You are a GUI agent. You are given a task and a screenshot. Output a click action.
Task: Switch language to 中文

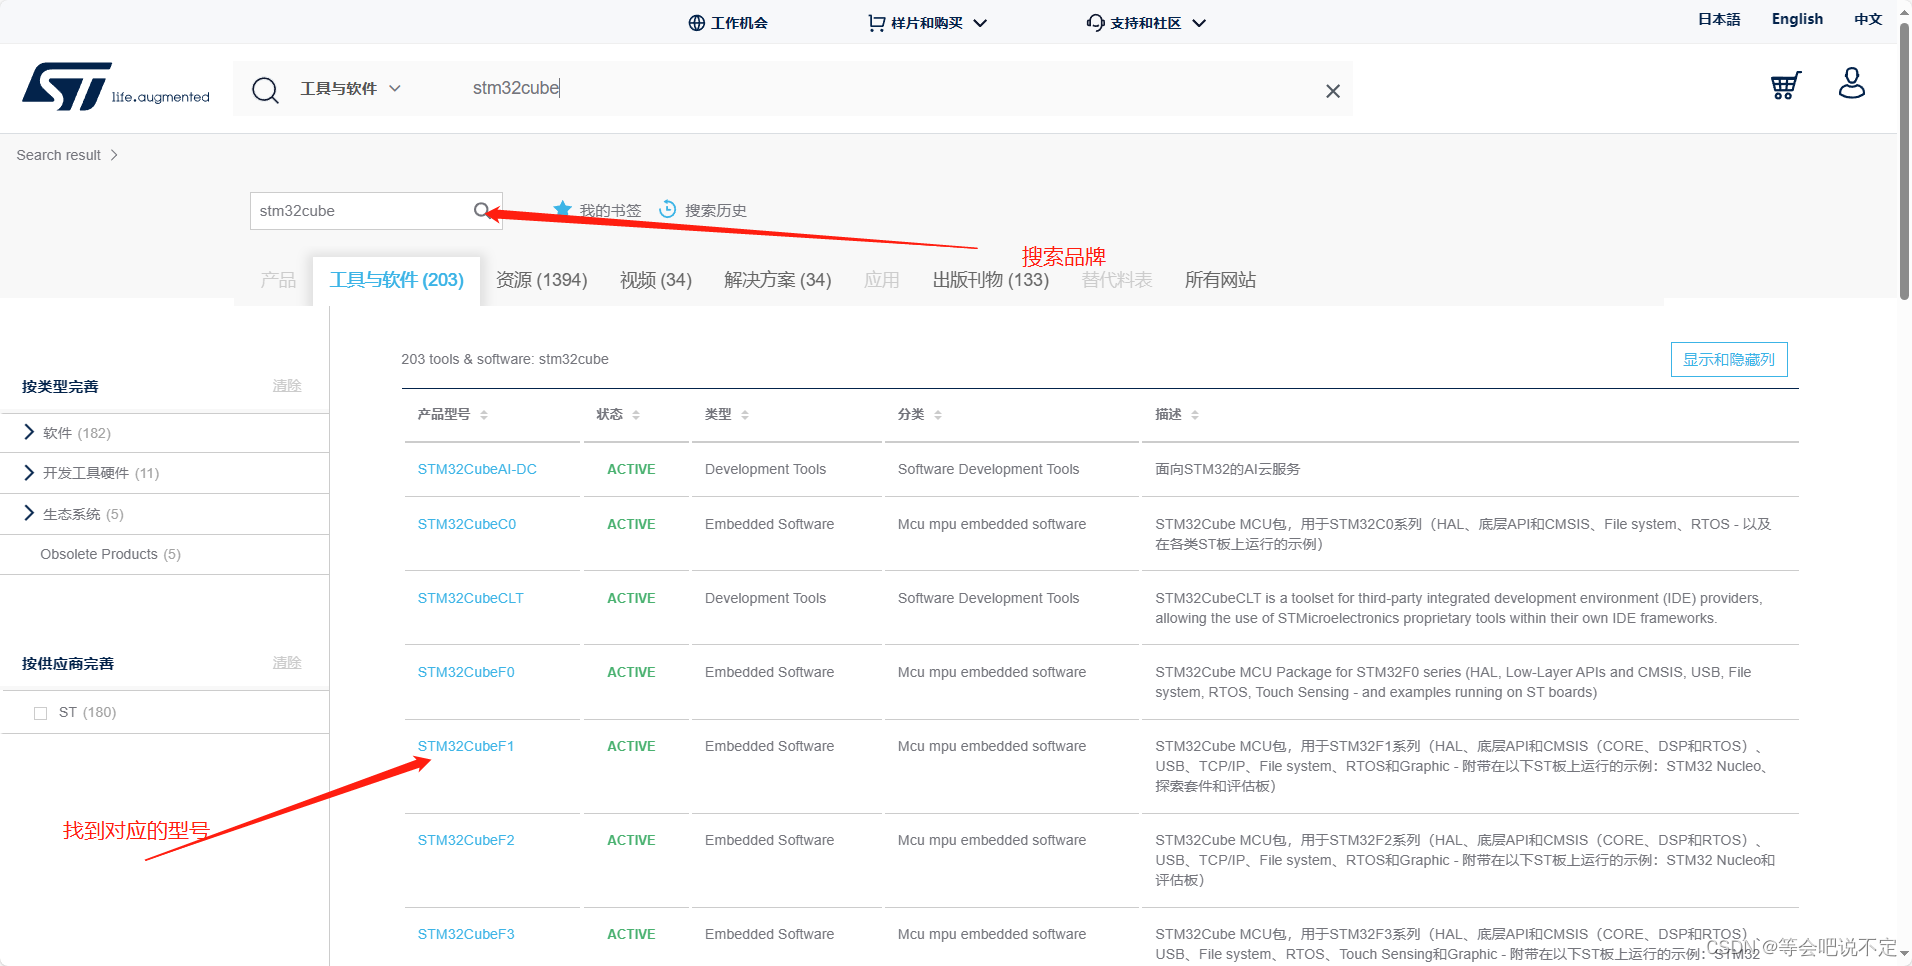tap(1868, 19)
